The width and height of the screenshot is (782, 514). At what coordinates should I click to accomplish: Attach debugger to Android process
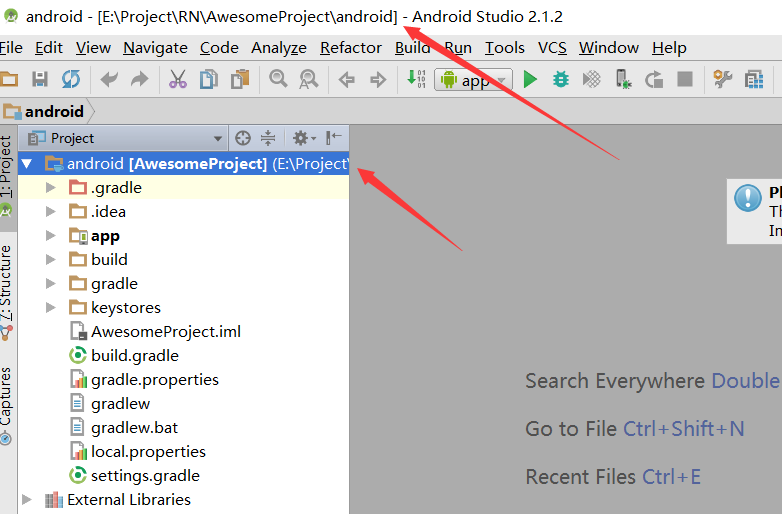click(x=623, y=79)
